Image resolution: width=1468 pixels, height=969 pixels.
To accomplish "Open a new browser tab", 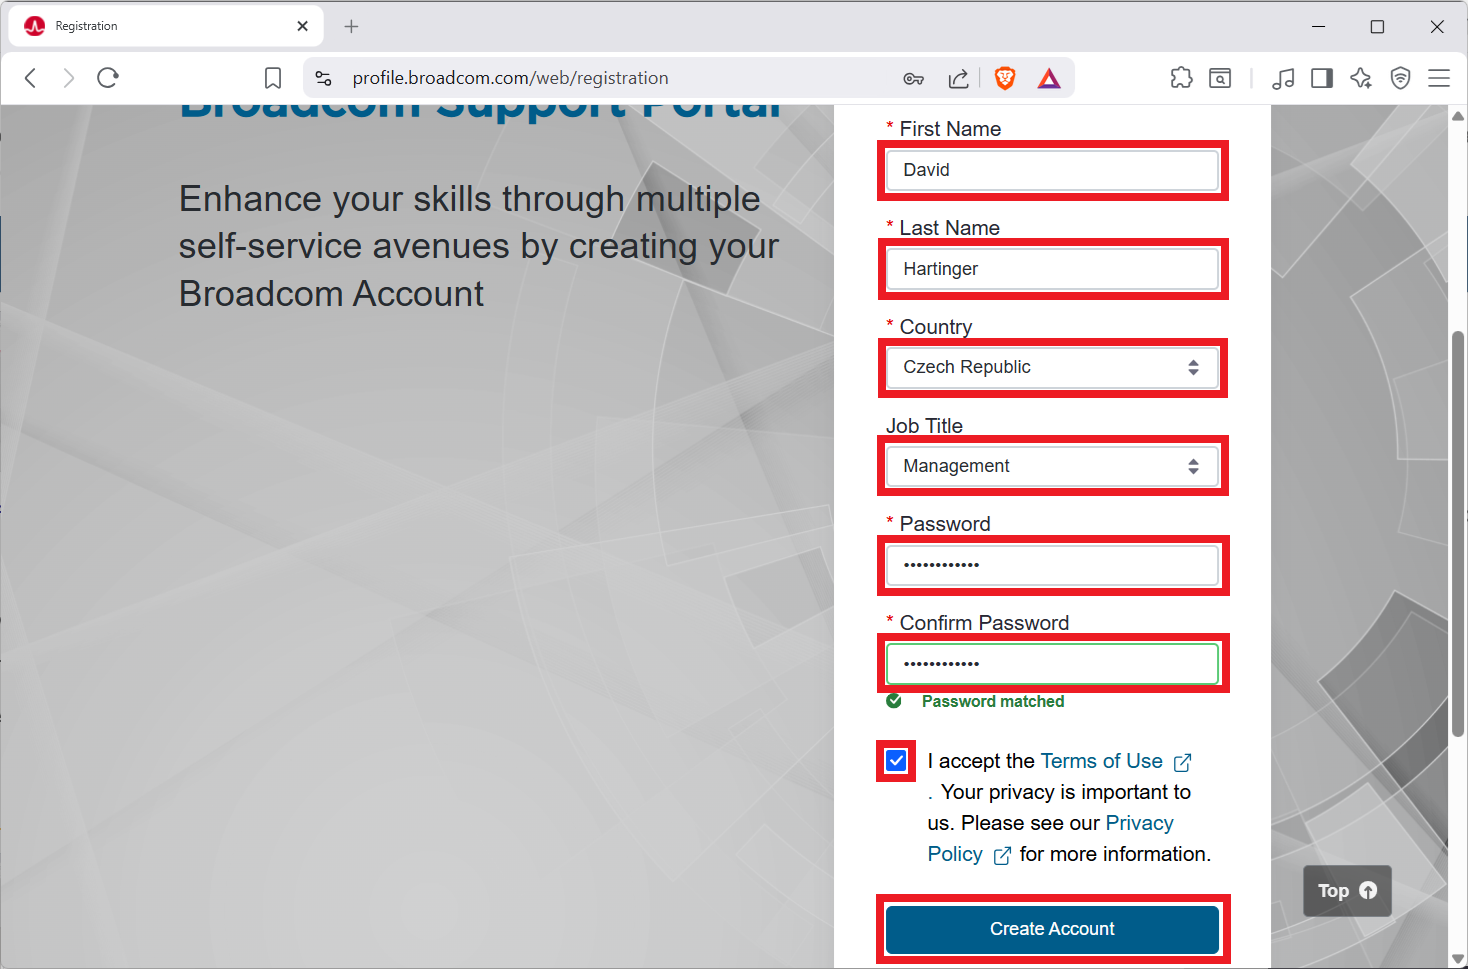I will pyautogui.click(x=350, y=25).
